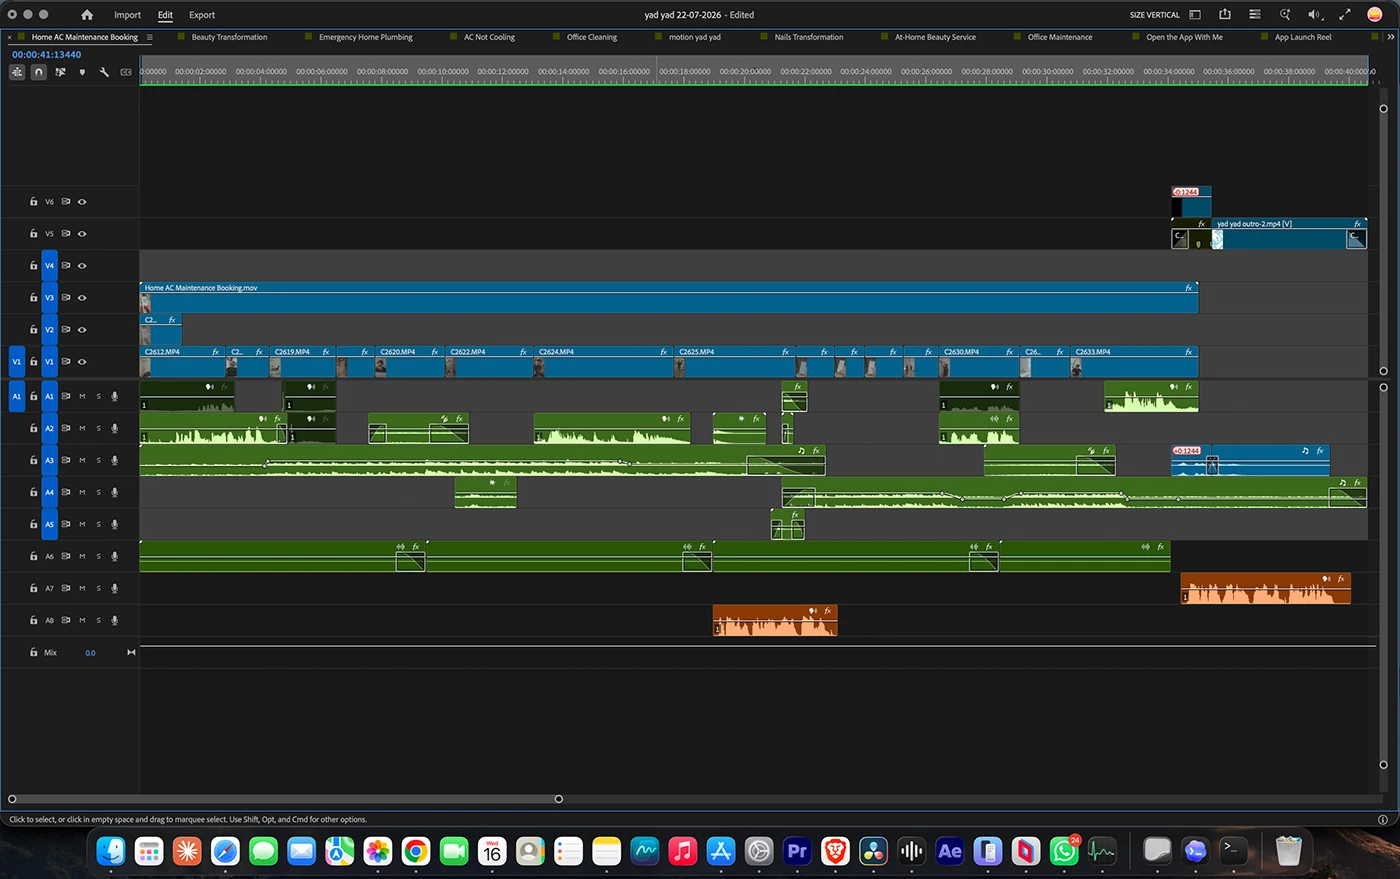Open the App Launch Reel sequence tab
This screenshot has width=1400, height=879.
1303,37
